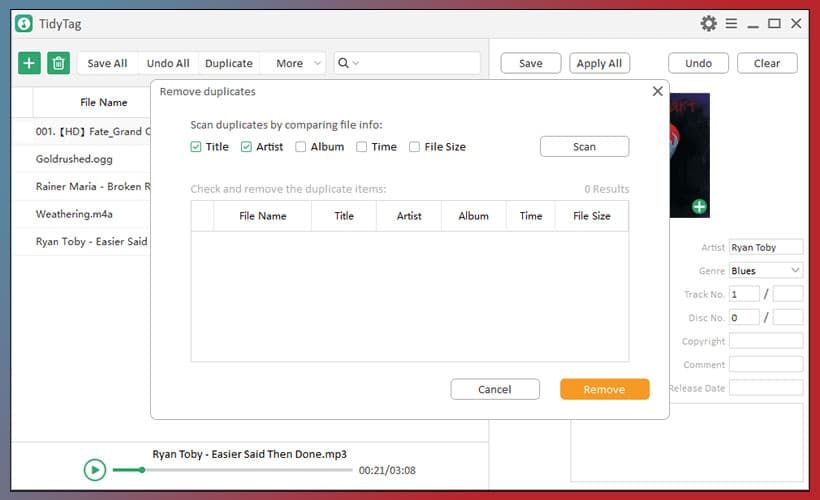Open the Genre Blues dropdown
The width and height of the screenshot is (820, 500).
(766, 271)
